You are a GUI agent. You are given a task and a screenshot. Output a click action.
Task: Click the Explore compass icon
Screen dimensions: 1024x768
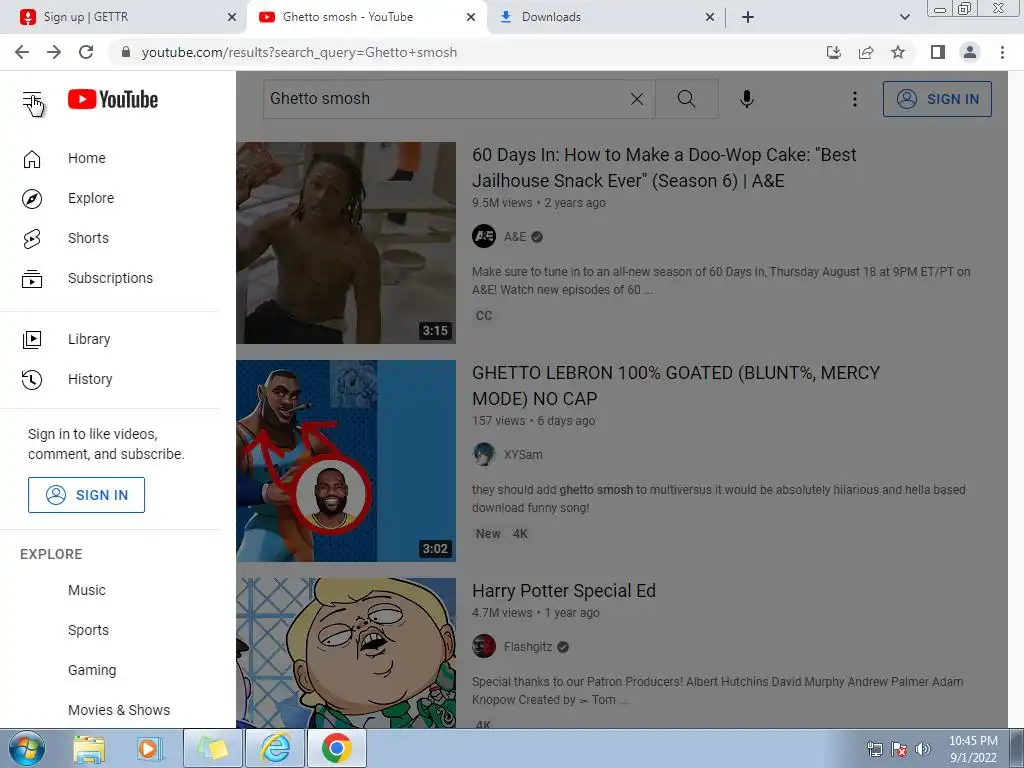[x=32, y=199]
